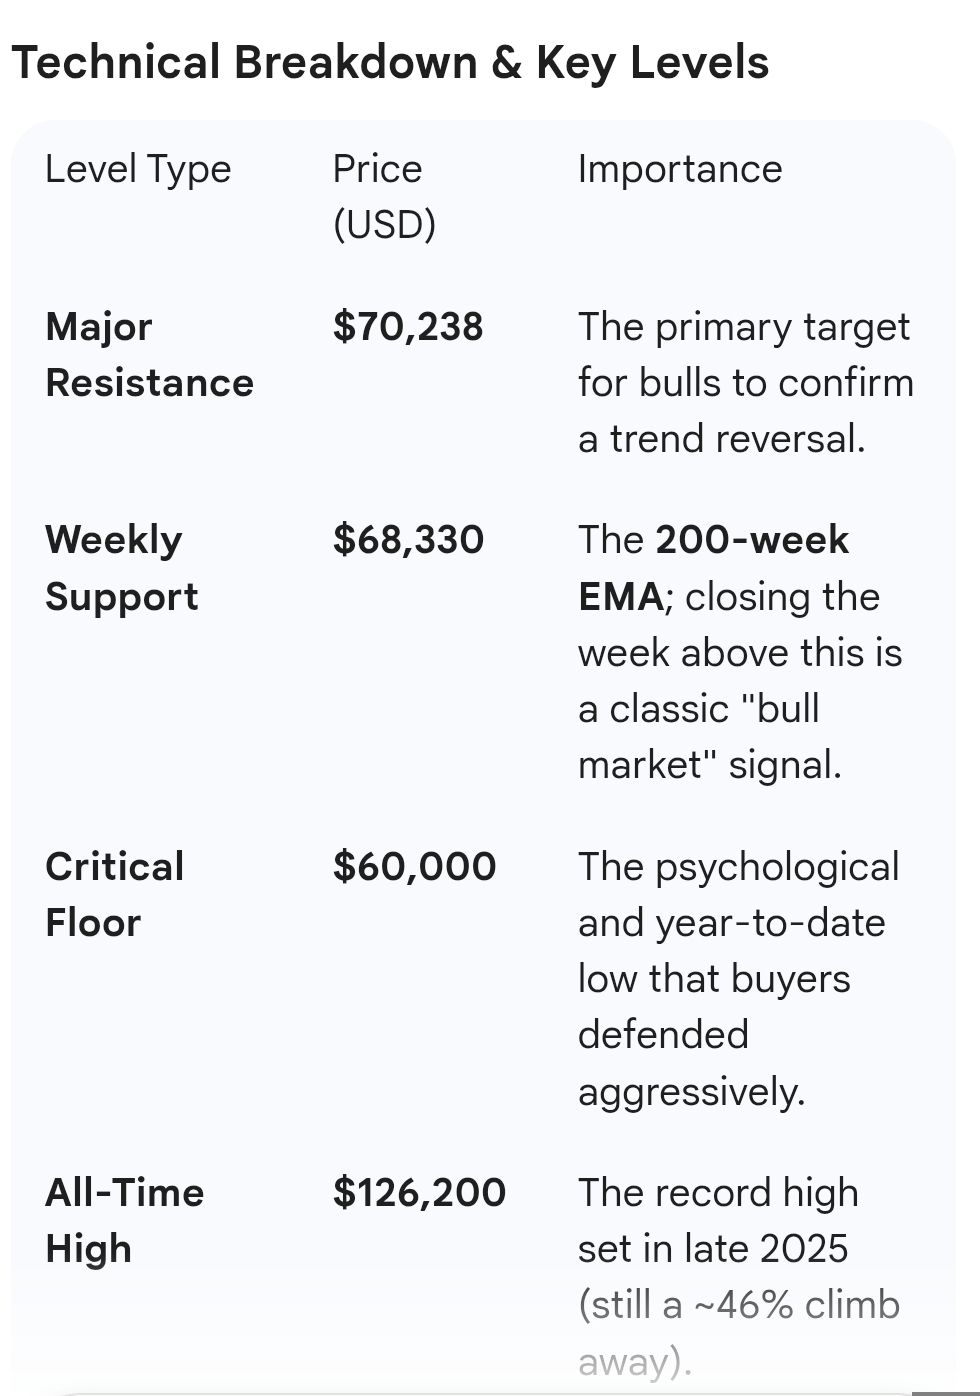This screenshot has height=1396, width=980.
Task: Select the $68,330 price cell
Action: pyautogui.click(x=408, y=540)
